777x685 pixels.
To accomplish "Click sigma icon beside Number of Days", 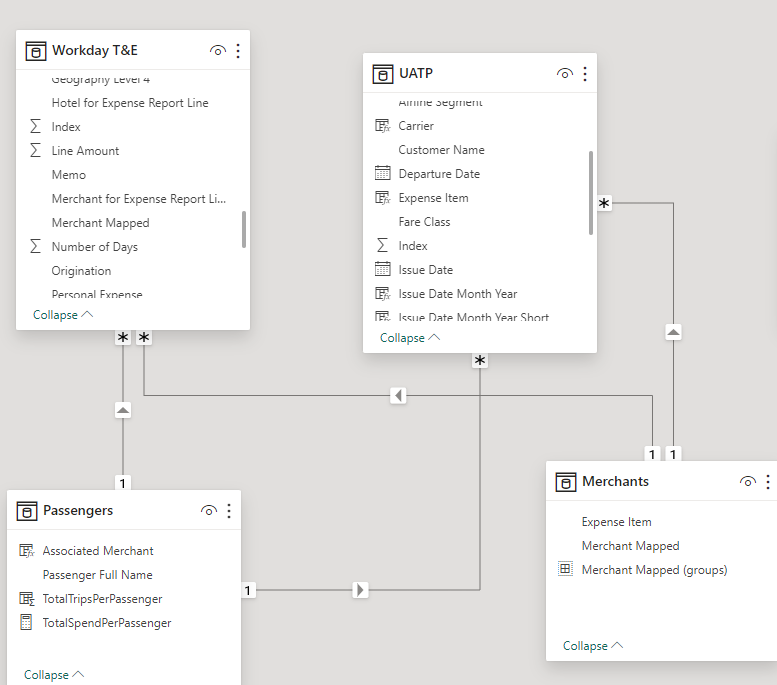I will pyautogui.click(x=35, y=246).
